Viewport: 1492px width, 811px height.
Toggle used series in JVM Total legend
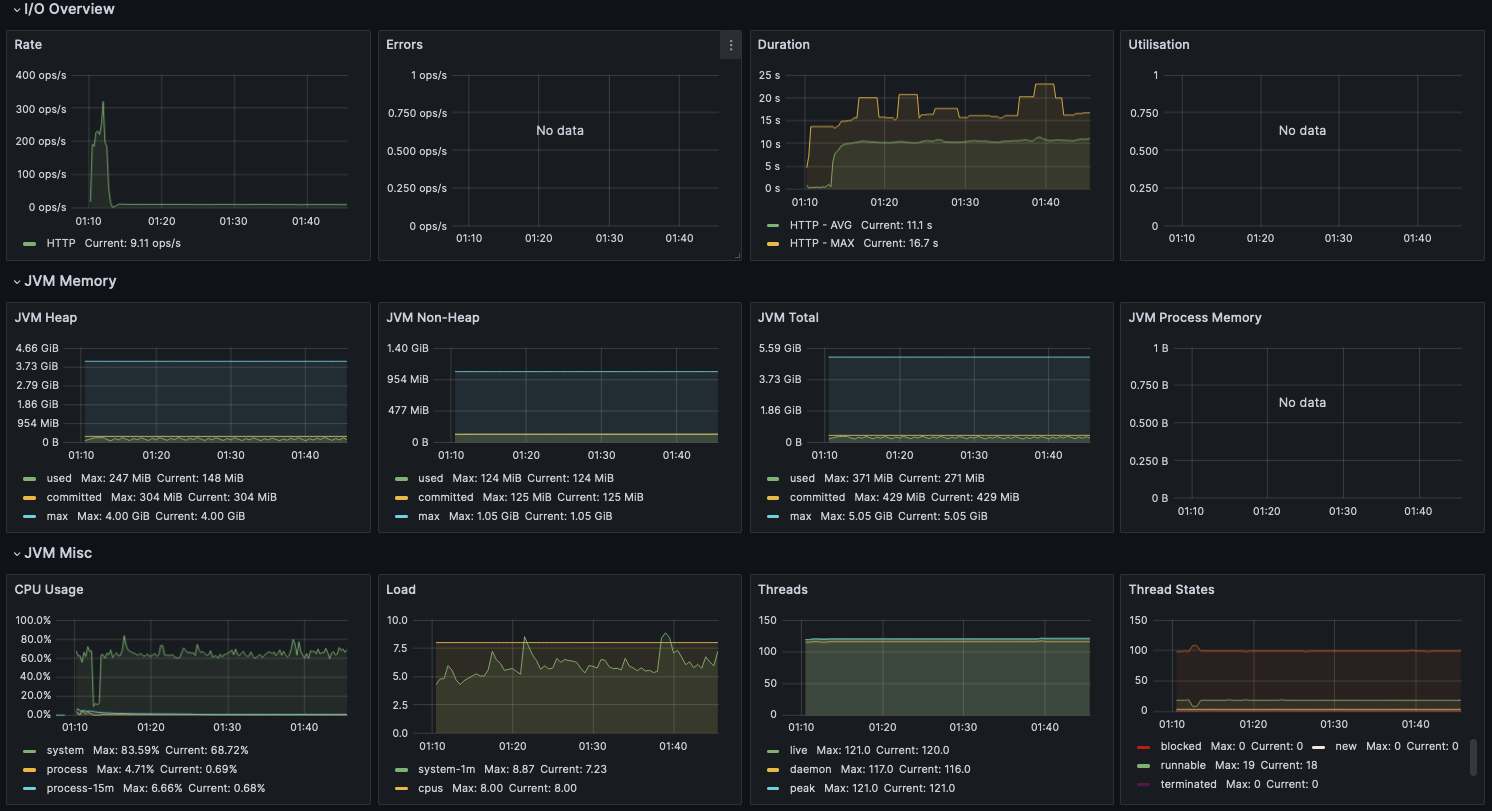[802, 479]
